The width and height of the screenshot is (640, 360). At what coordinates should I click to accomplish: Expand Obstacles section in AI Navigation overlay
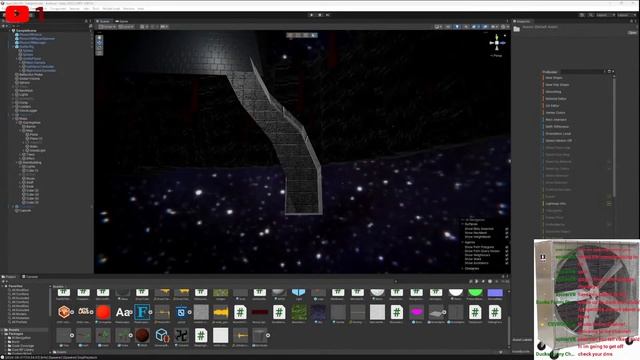463,269
